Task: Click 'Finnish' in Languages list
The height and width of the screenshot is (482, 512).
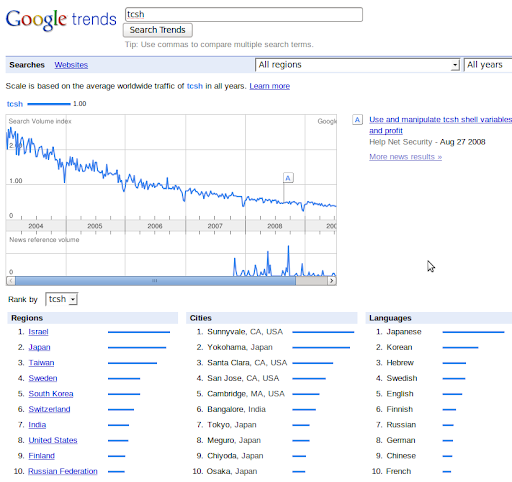Action: tap(400, 409)
